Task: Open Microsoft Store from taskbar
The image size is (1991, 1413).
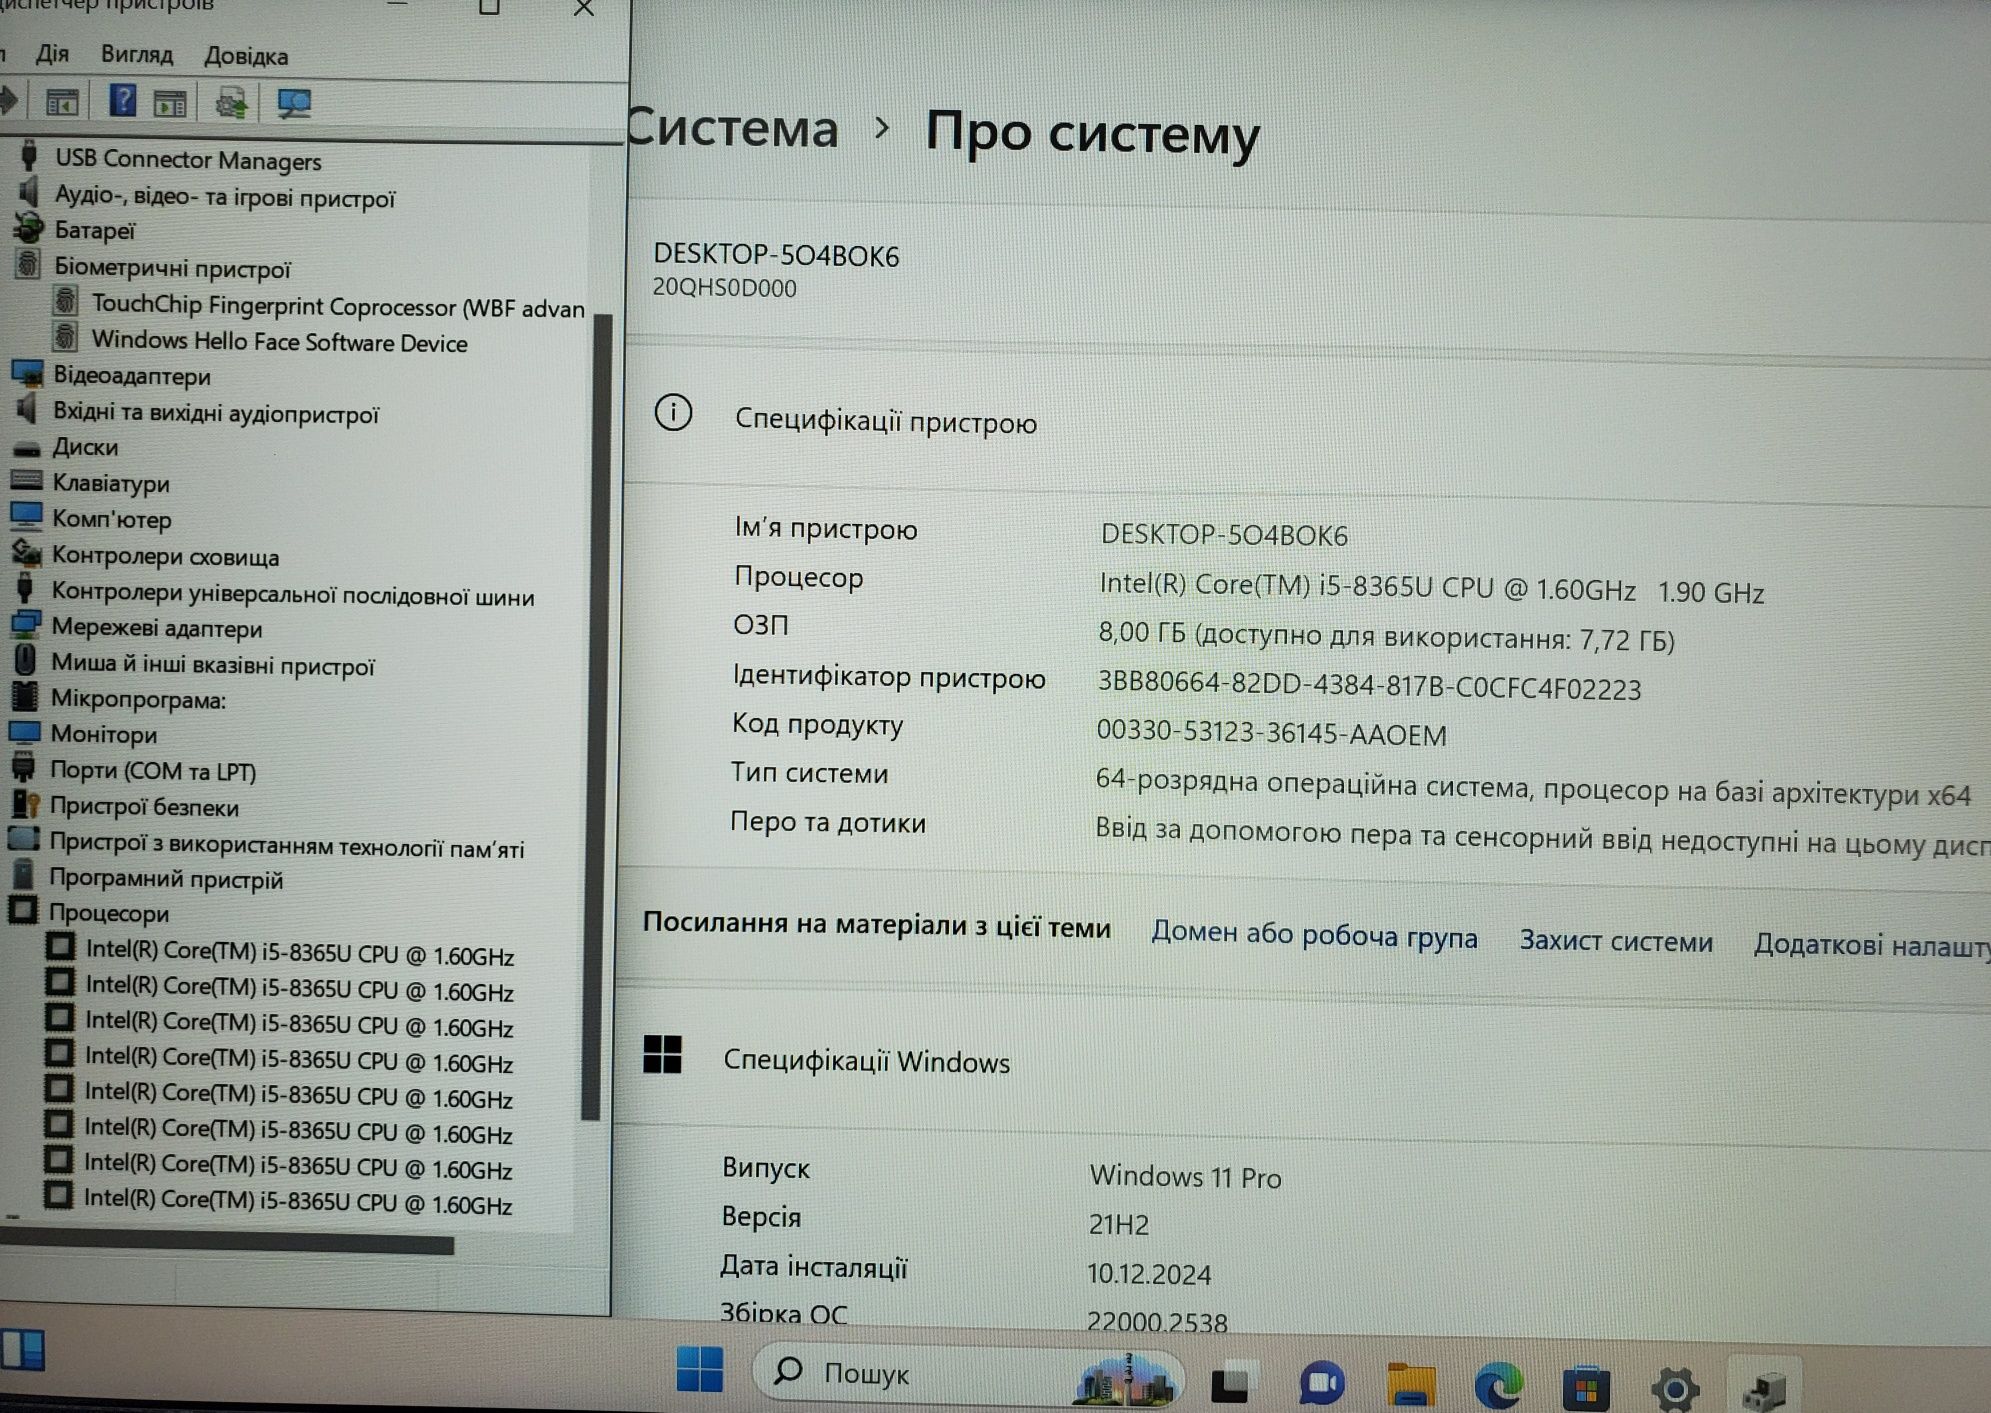Action: click(x=1586, y=1388)
